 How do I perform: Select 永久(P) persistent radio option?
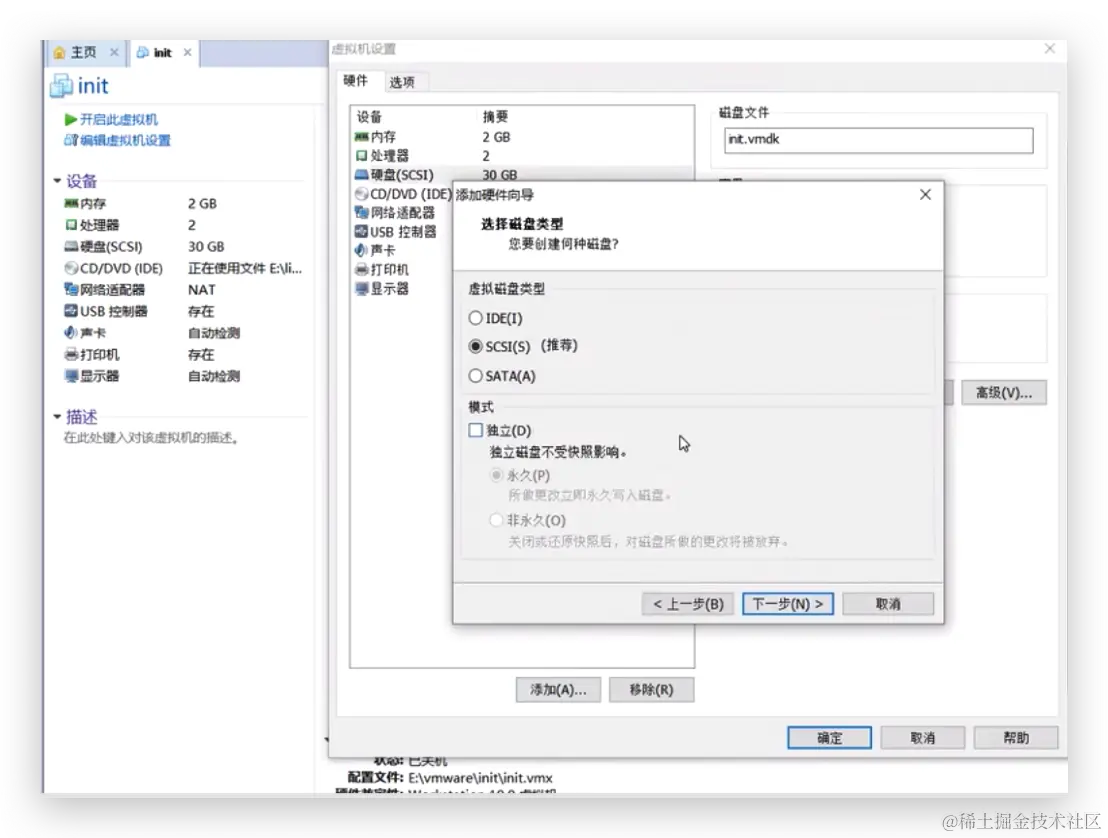(x=496, y=475)
